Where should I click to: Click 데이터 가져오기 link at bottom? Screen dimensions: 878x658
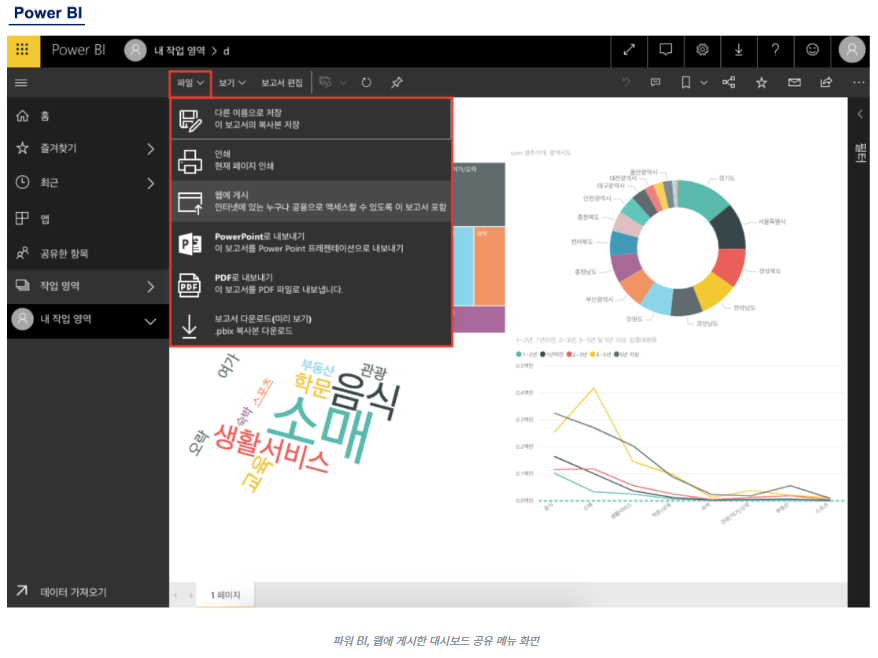73,592
